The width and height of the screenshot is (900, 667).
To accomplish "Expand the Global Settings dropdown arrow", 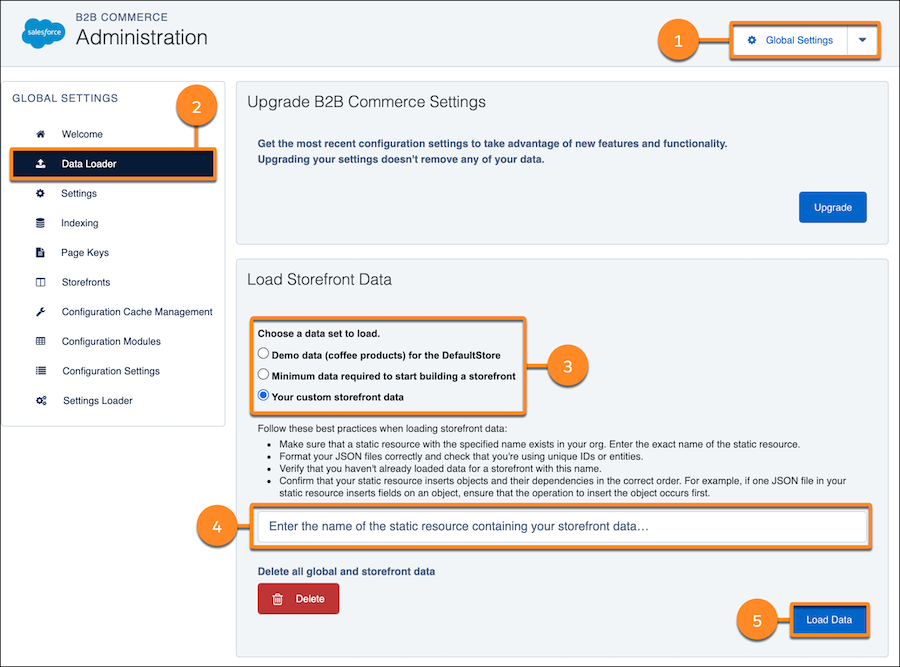I will (x=864, y=40).
